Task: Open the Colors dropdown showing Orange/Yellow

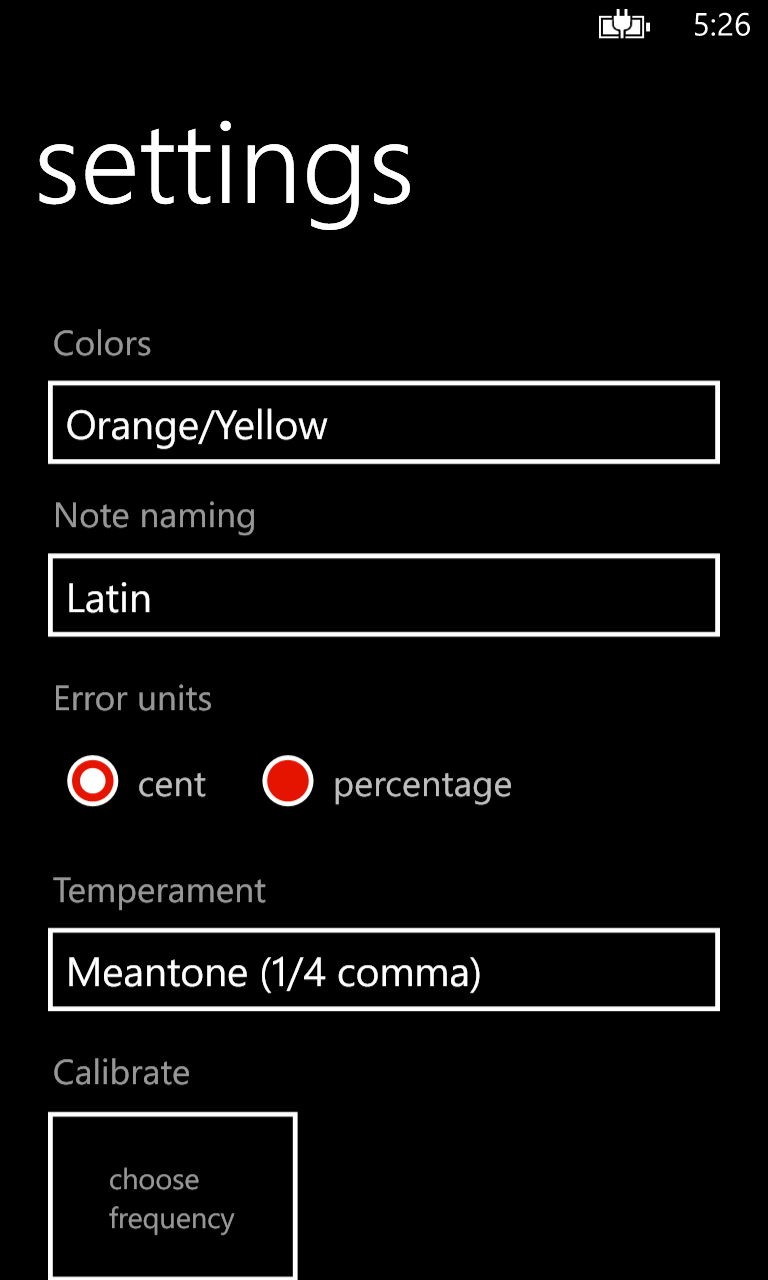Action: (x=384, y=422)
